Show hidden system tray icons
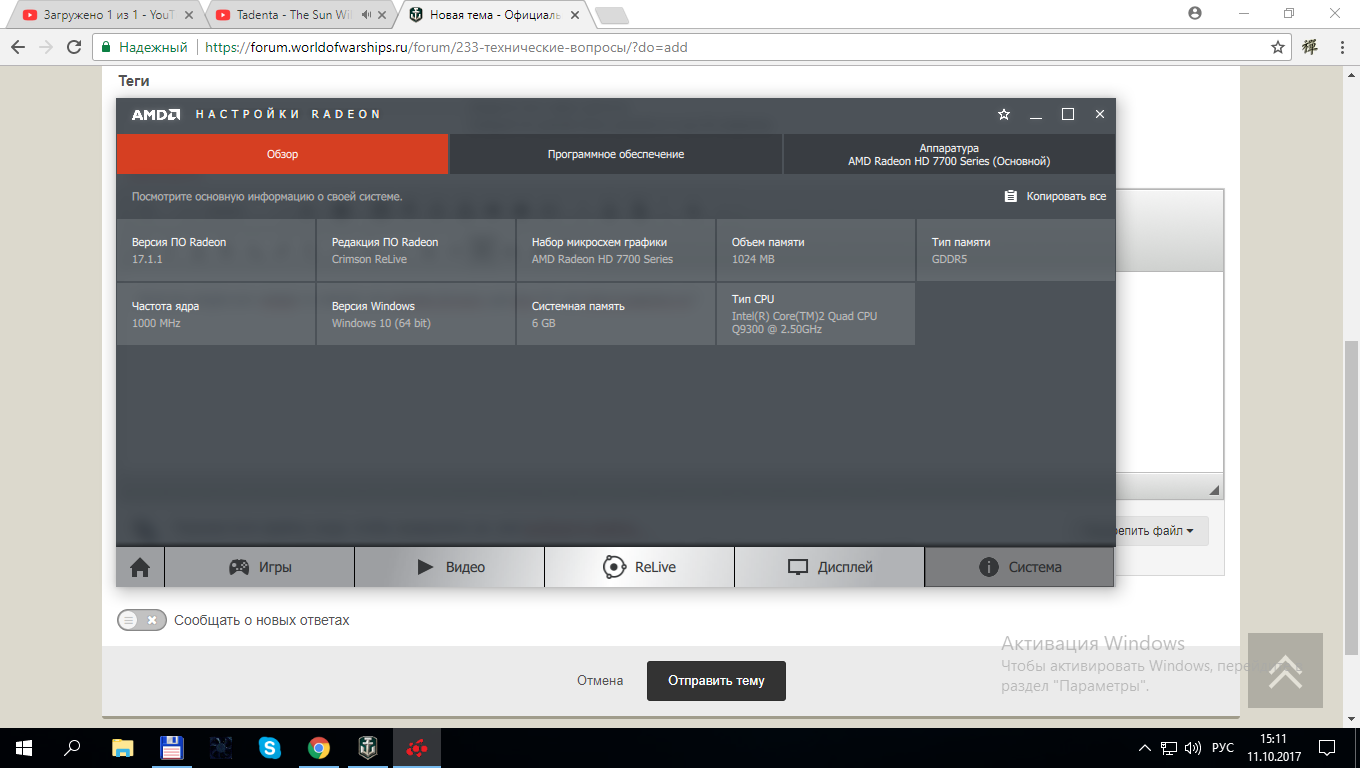This screenshot has height=768, width=1360. tap(1145, 747)
